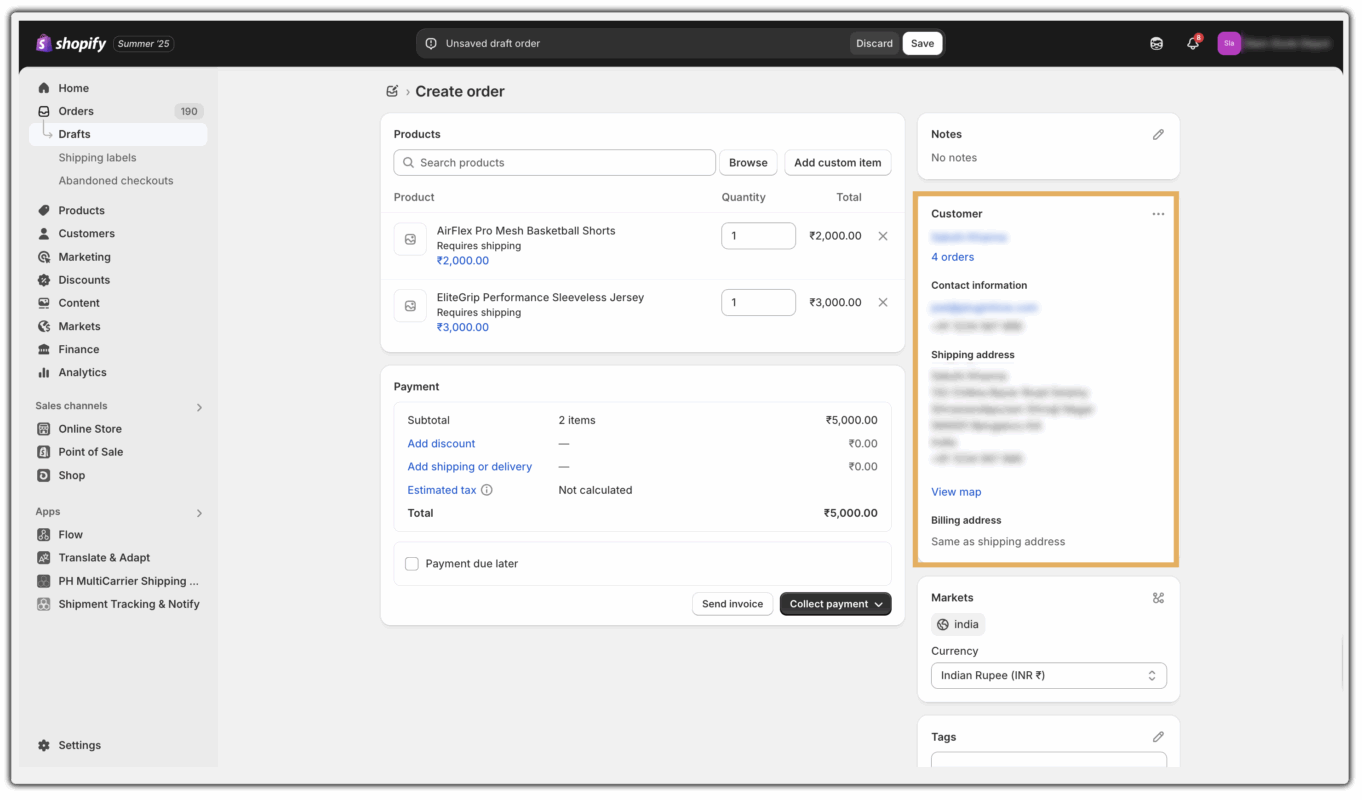Toggle the Payment due later checkbox
1362x800 pixels.
(412, 564)
